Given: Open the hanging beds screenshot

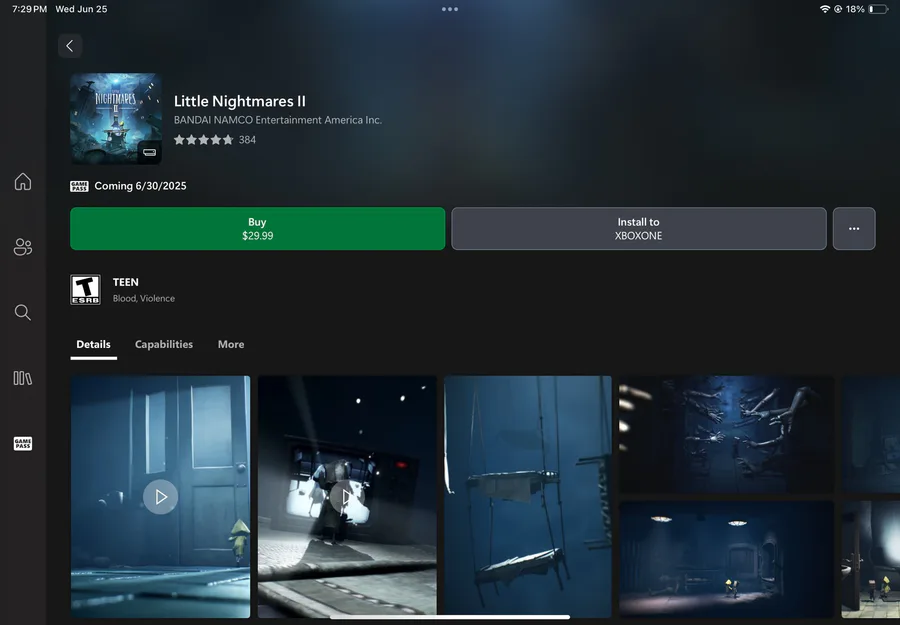Looking at the screenshot, I should point(527,496).
